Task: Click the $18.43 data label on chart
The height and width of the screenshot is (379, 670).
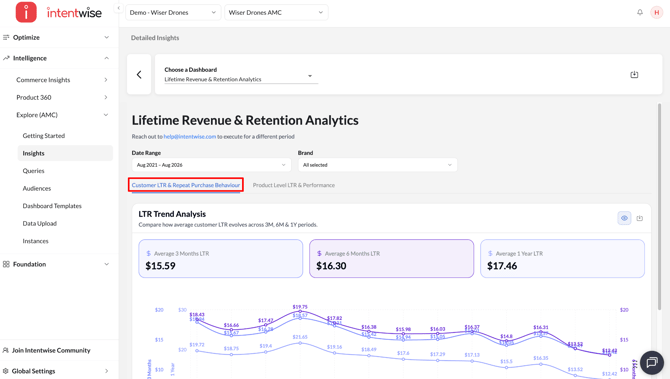Action: pos(197,314)
